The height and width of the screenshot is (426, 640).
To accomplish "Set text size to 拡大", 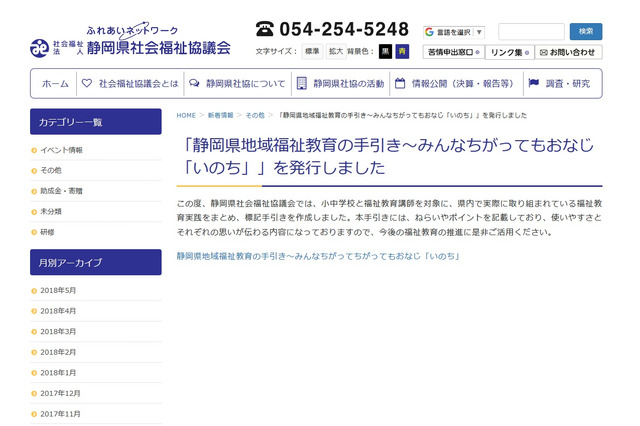I will point(336,51).
